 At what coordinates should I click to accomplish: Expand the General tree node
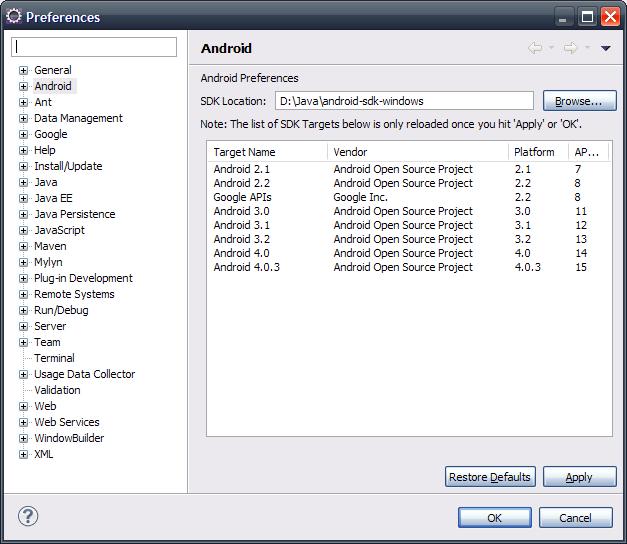(23, 70)
